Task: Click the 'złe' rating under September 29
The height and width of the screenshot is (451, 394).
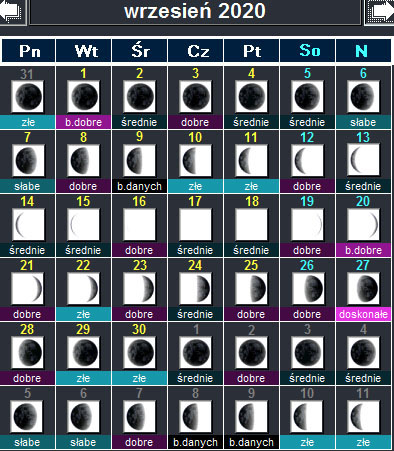Action: click(83, 378)
